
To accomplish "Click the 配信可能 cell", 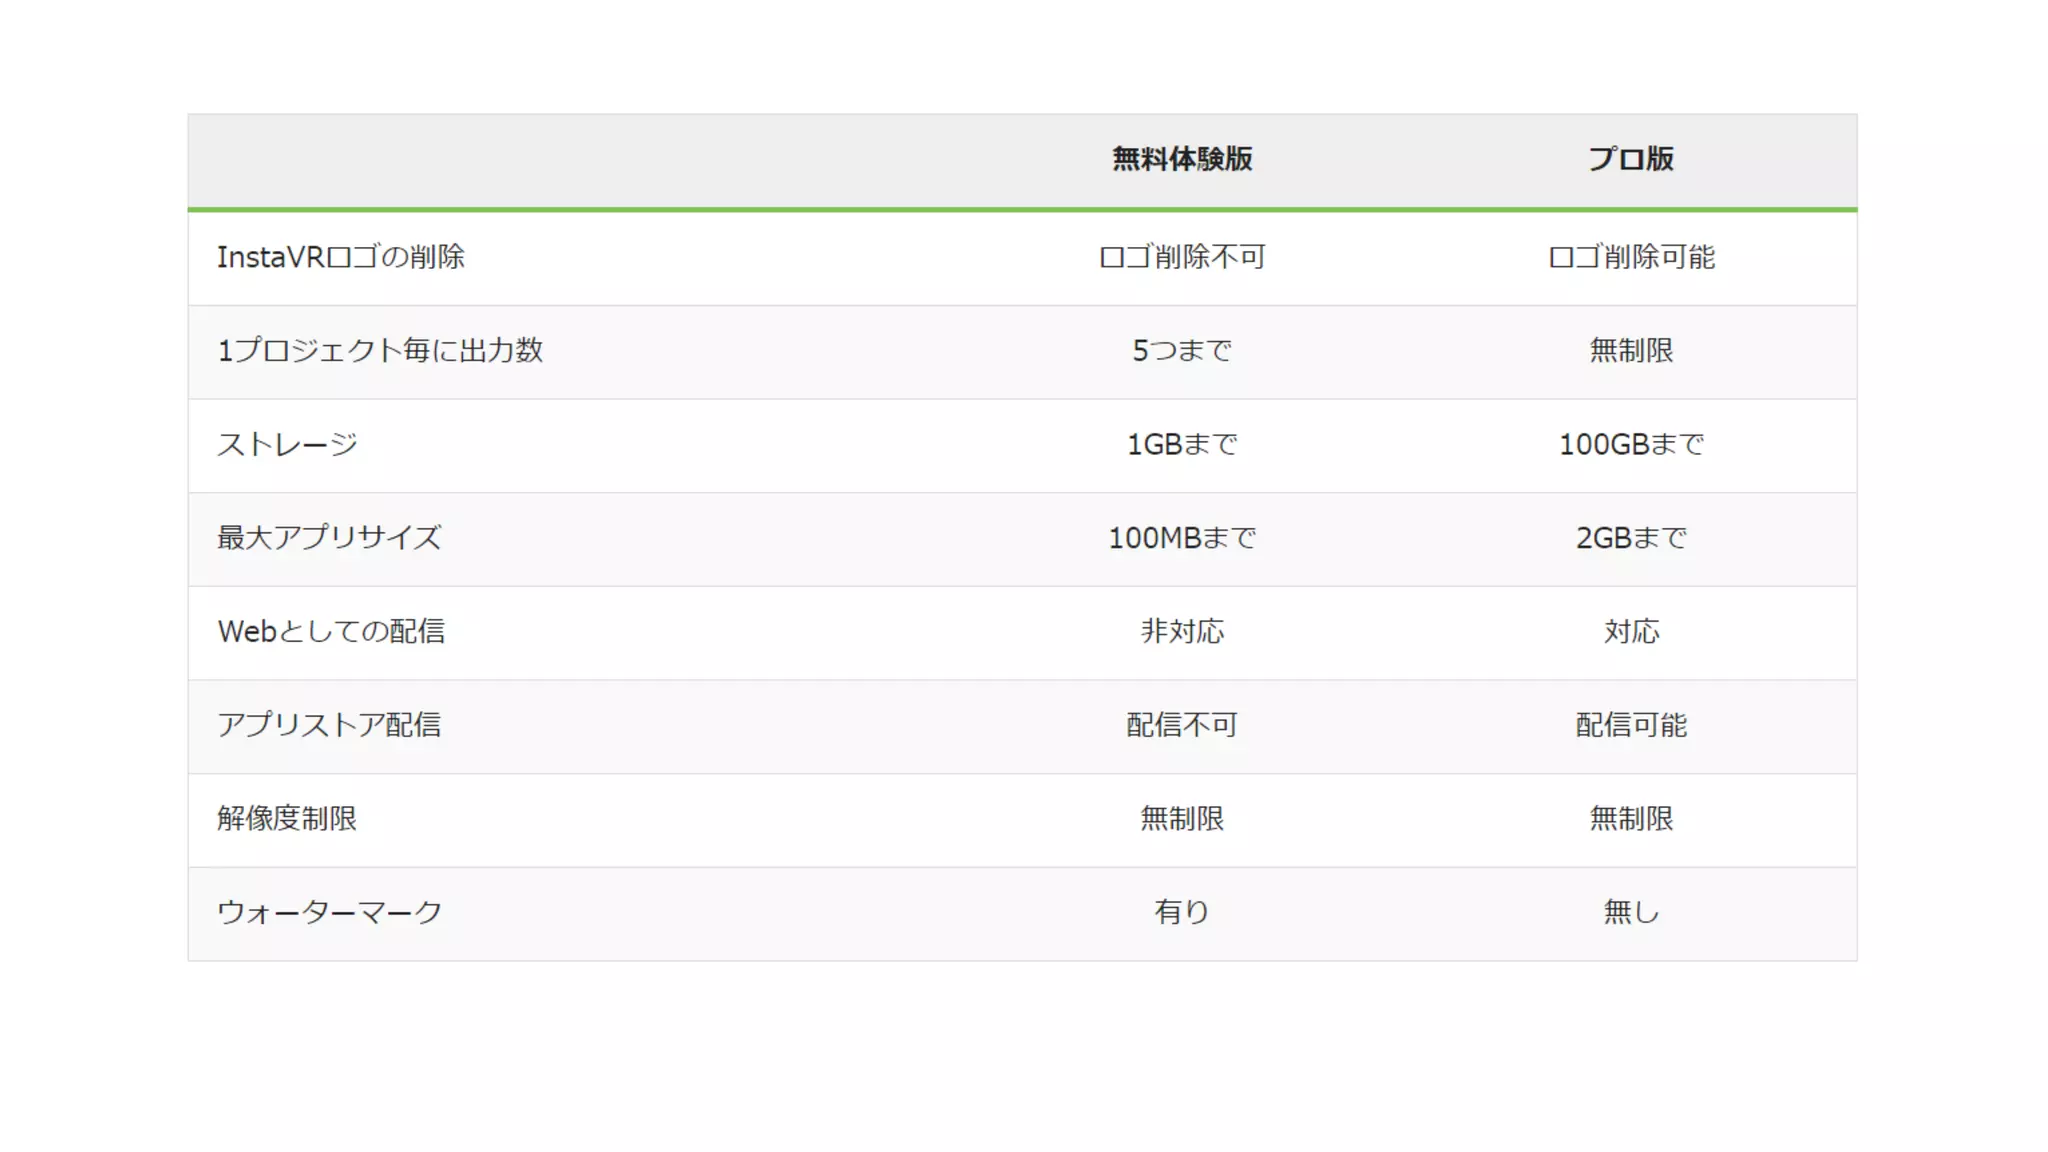I will pyautogui.click(x=1631, y=725).
